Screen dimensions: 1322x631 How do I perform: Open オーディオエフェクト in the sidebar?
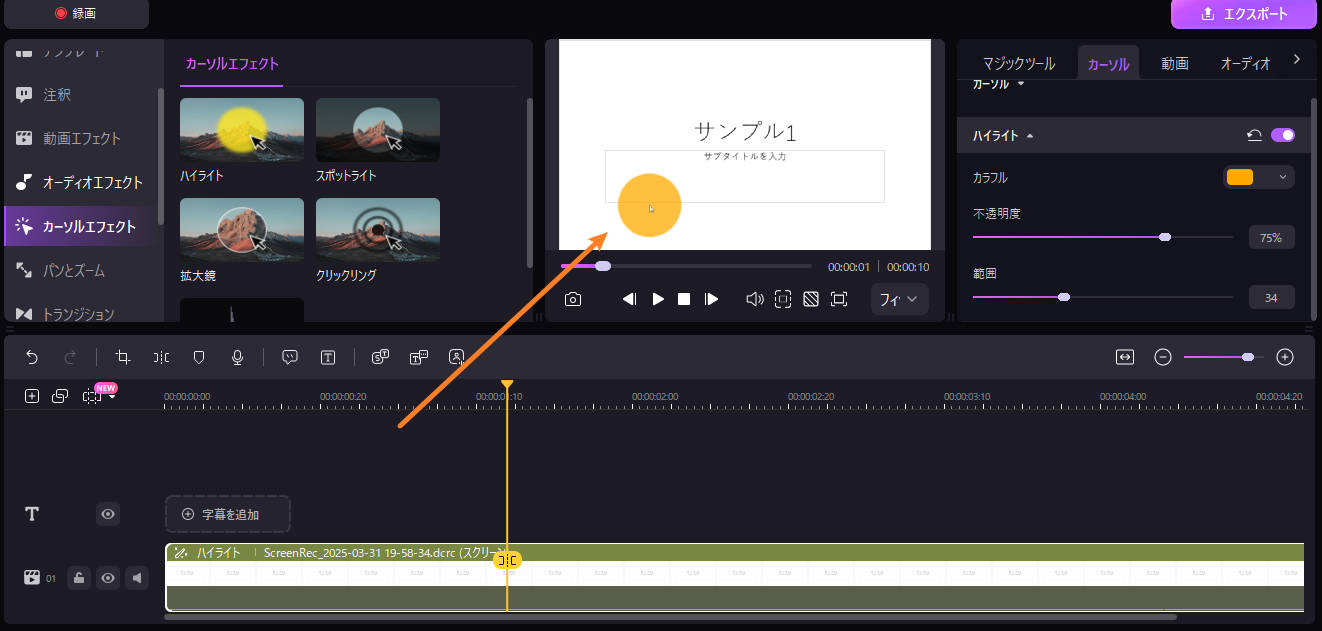point(81,183)
